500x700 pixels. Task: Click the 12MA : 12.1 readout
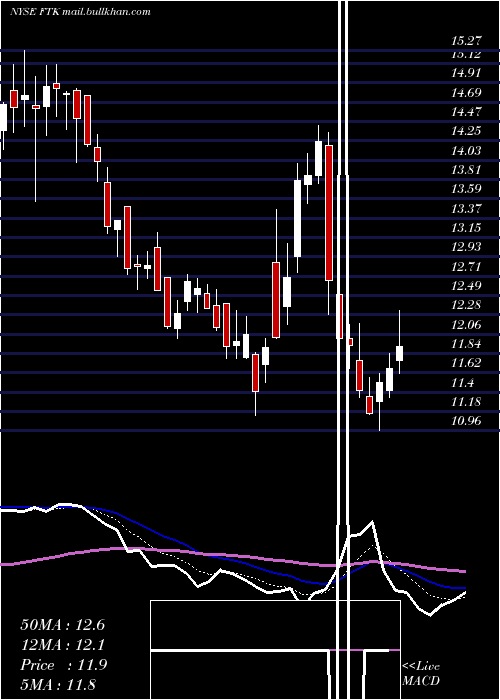[x=62, y=645]
